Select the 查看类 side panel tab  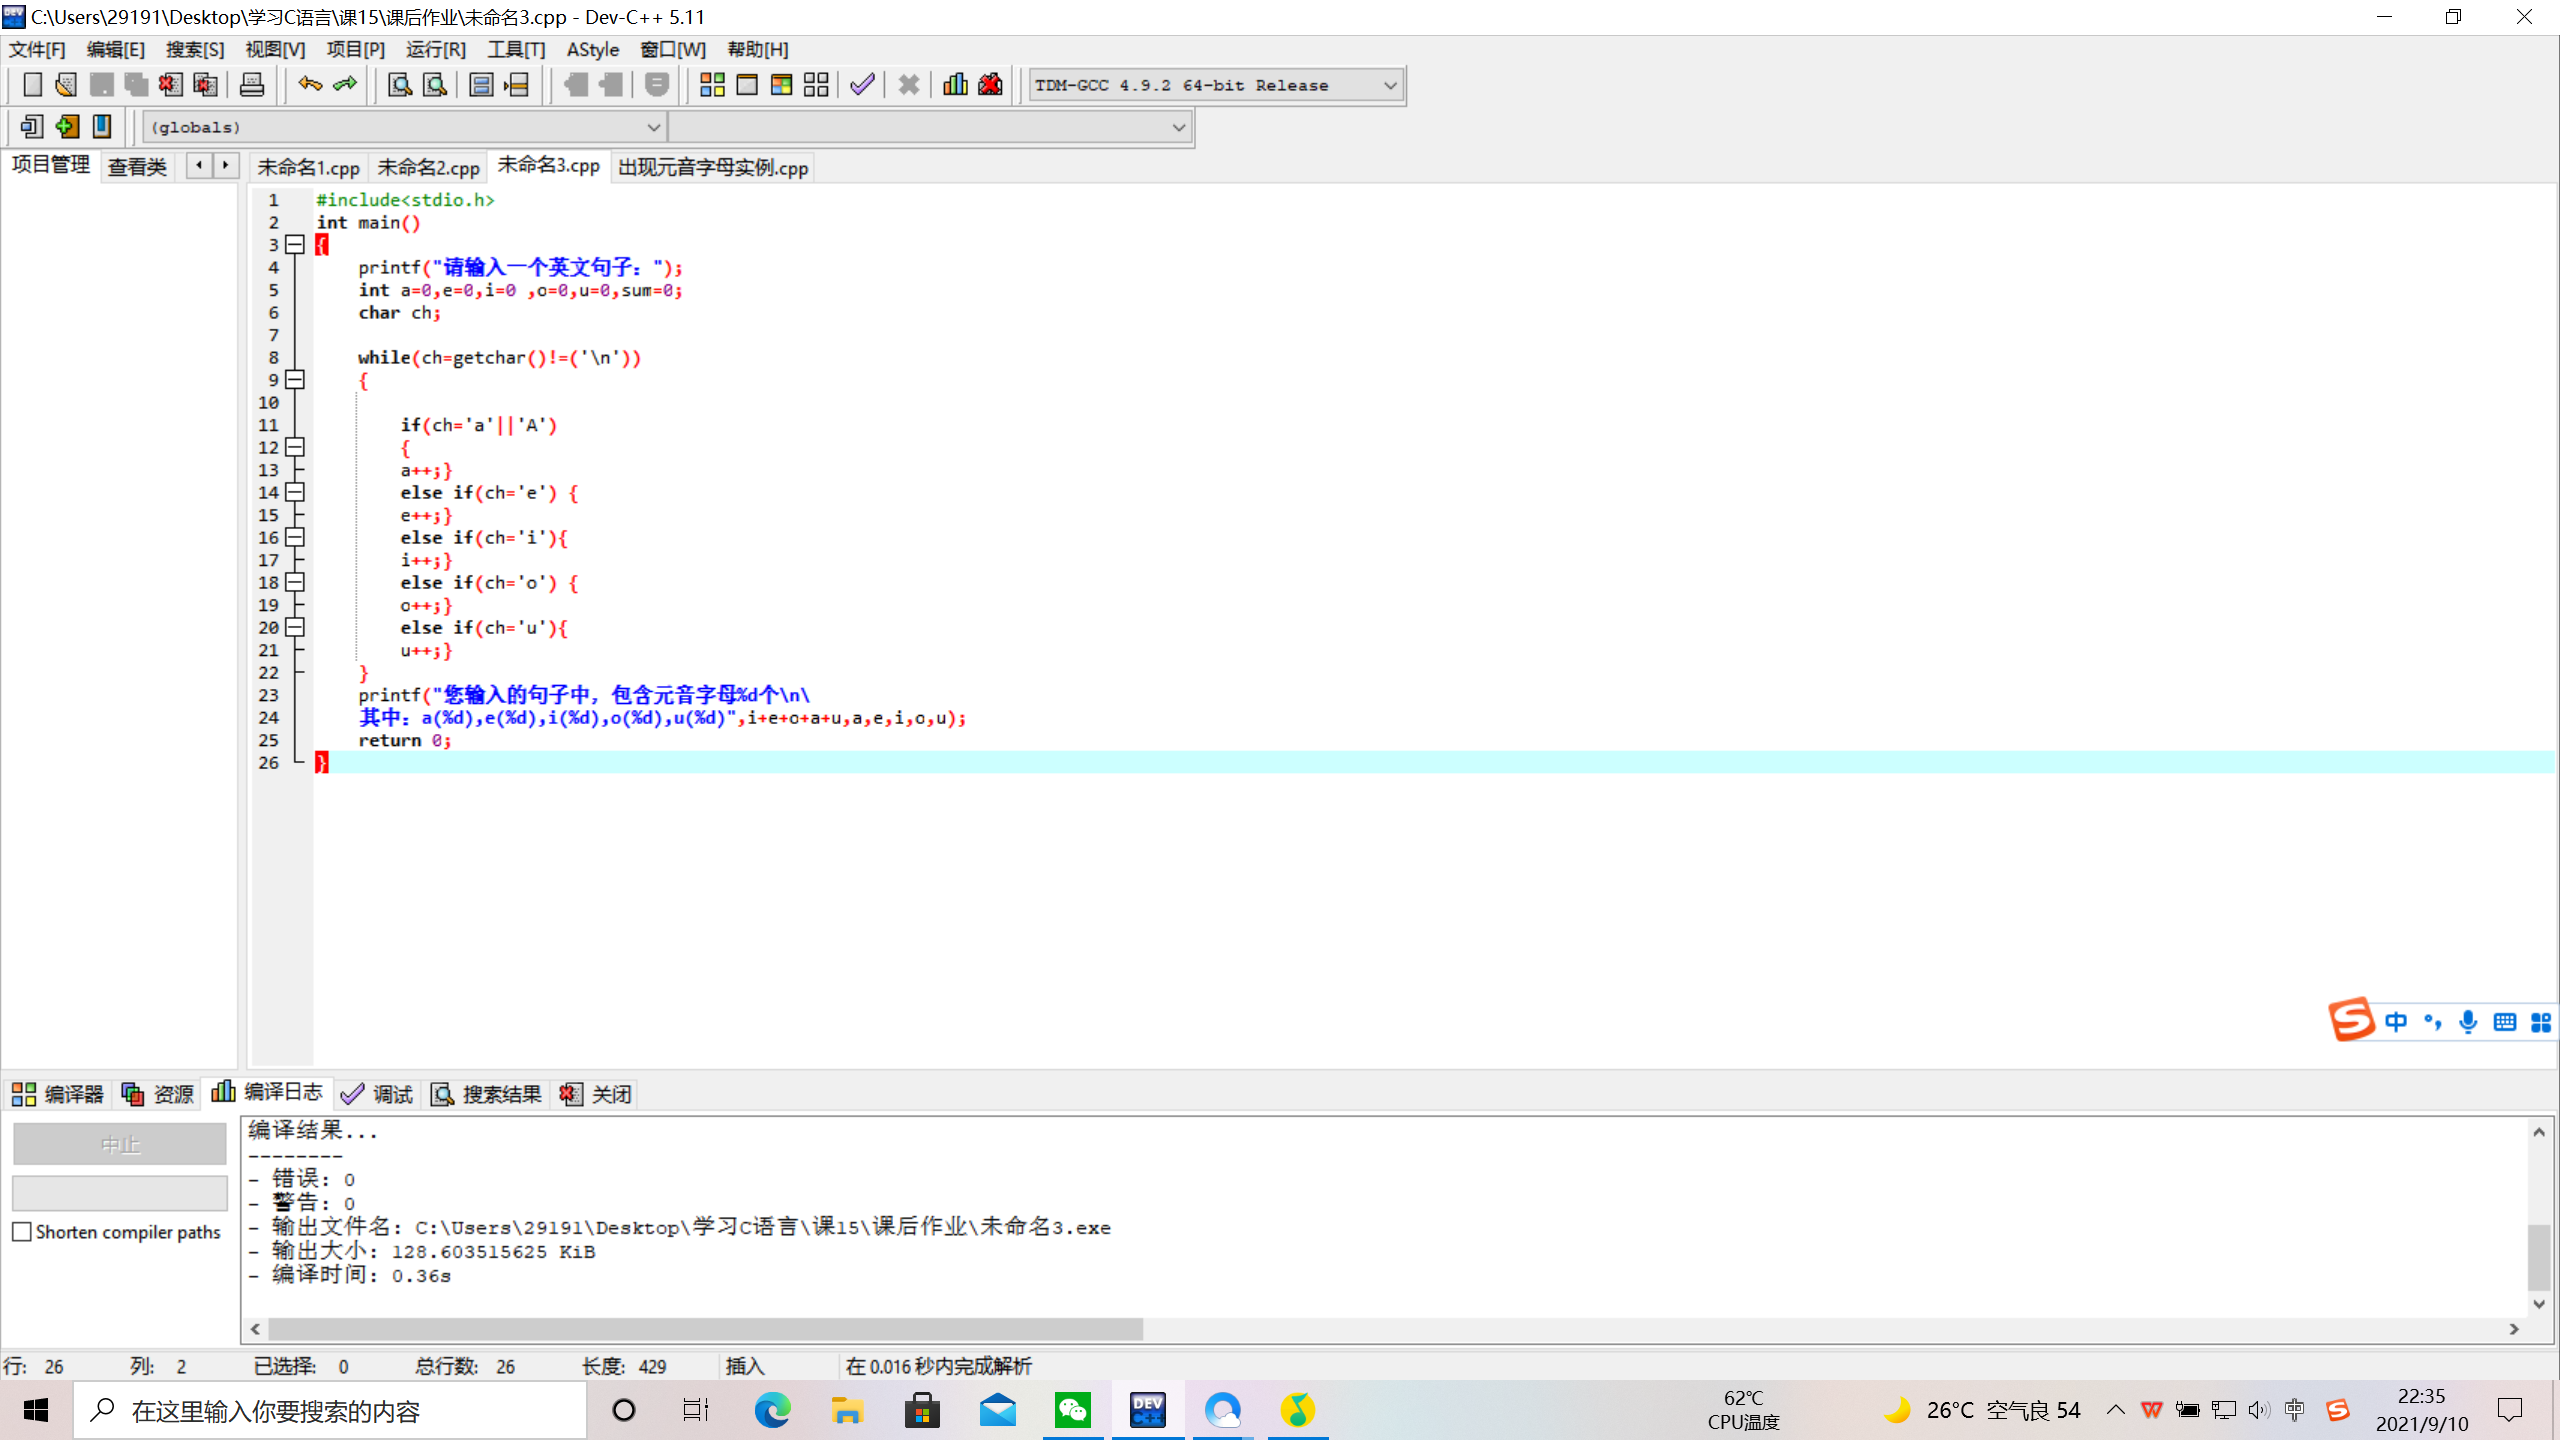137,167
